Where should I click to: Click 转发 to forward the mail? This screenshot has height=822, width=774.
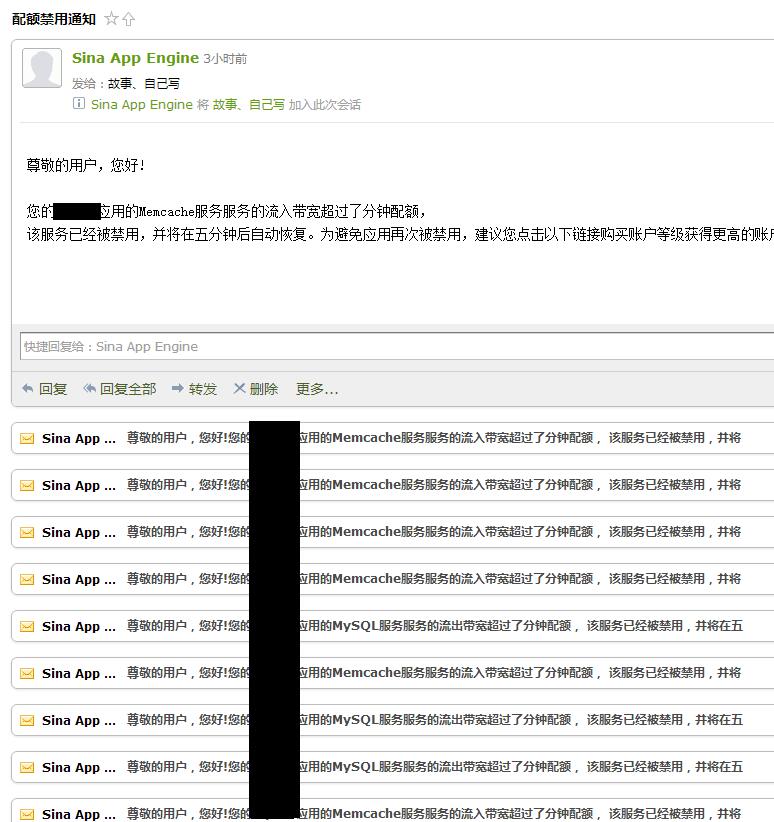(202, 389)
